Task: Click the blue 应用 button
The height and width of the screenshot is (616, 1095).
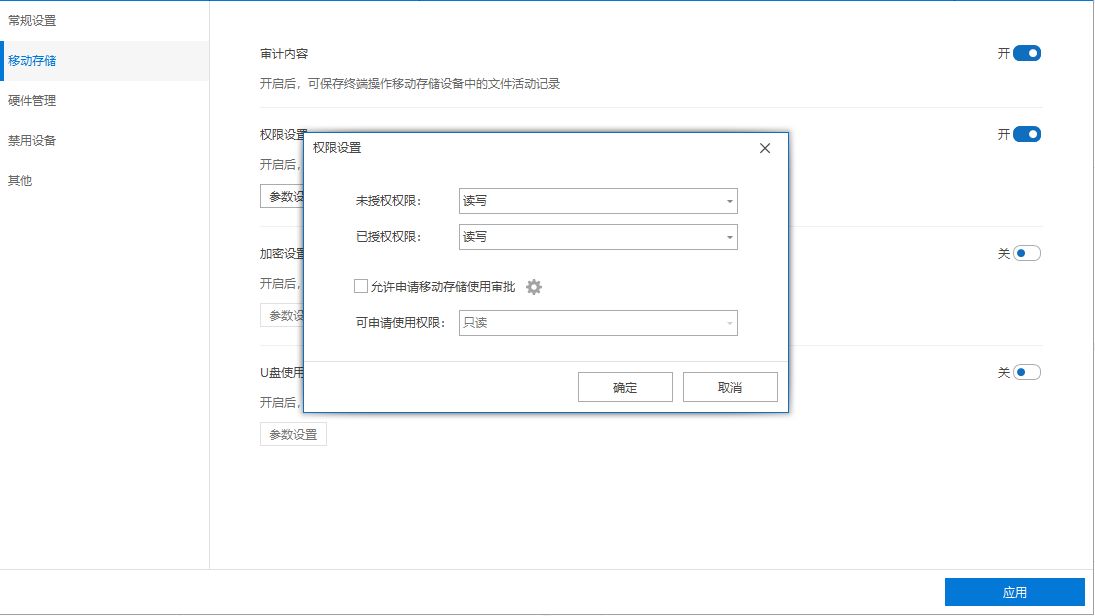Action: [x=1014, y=592]
